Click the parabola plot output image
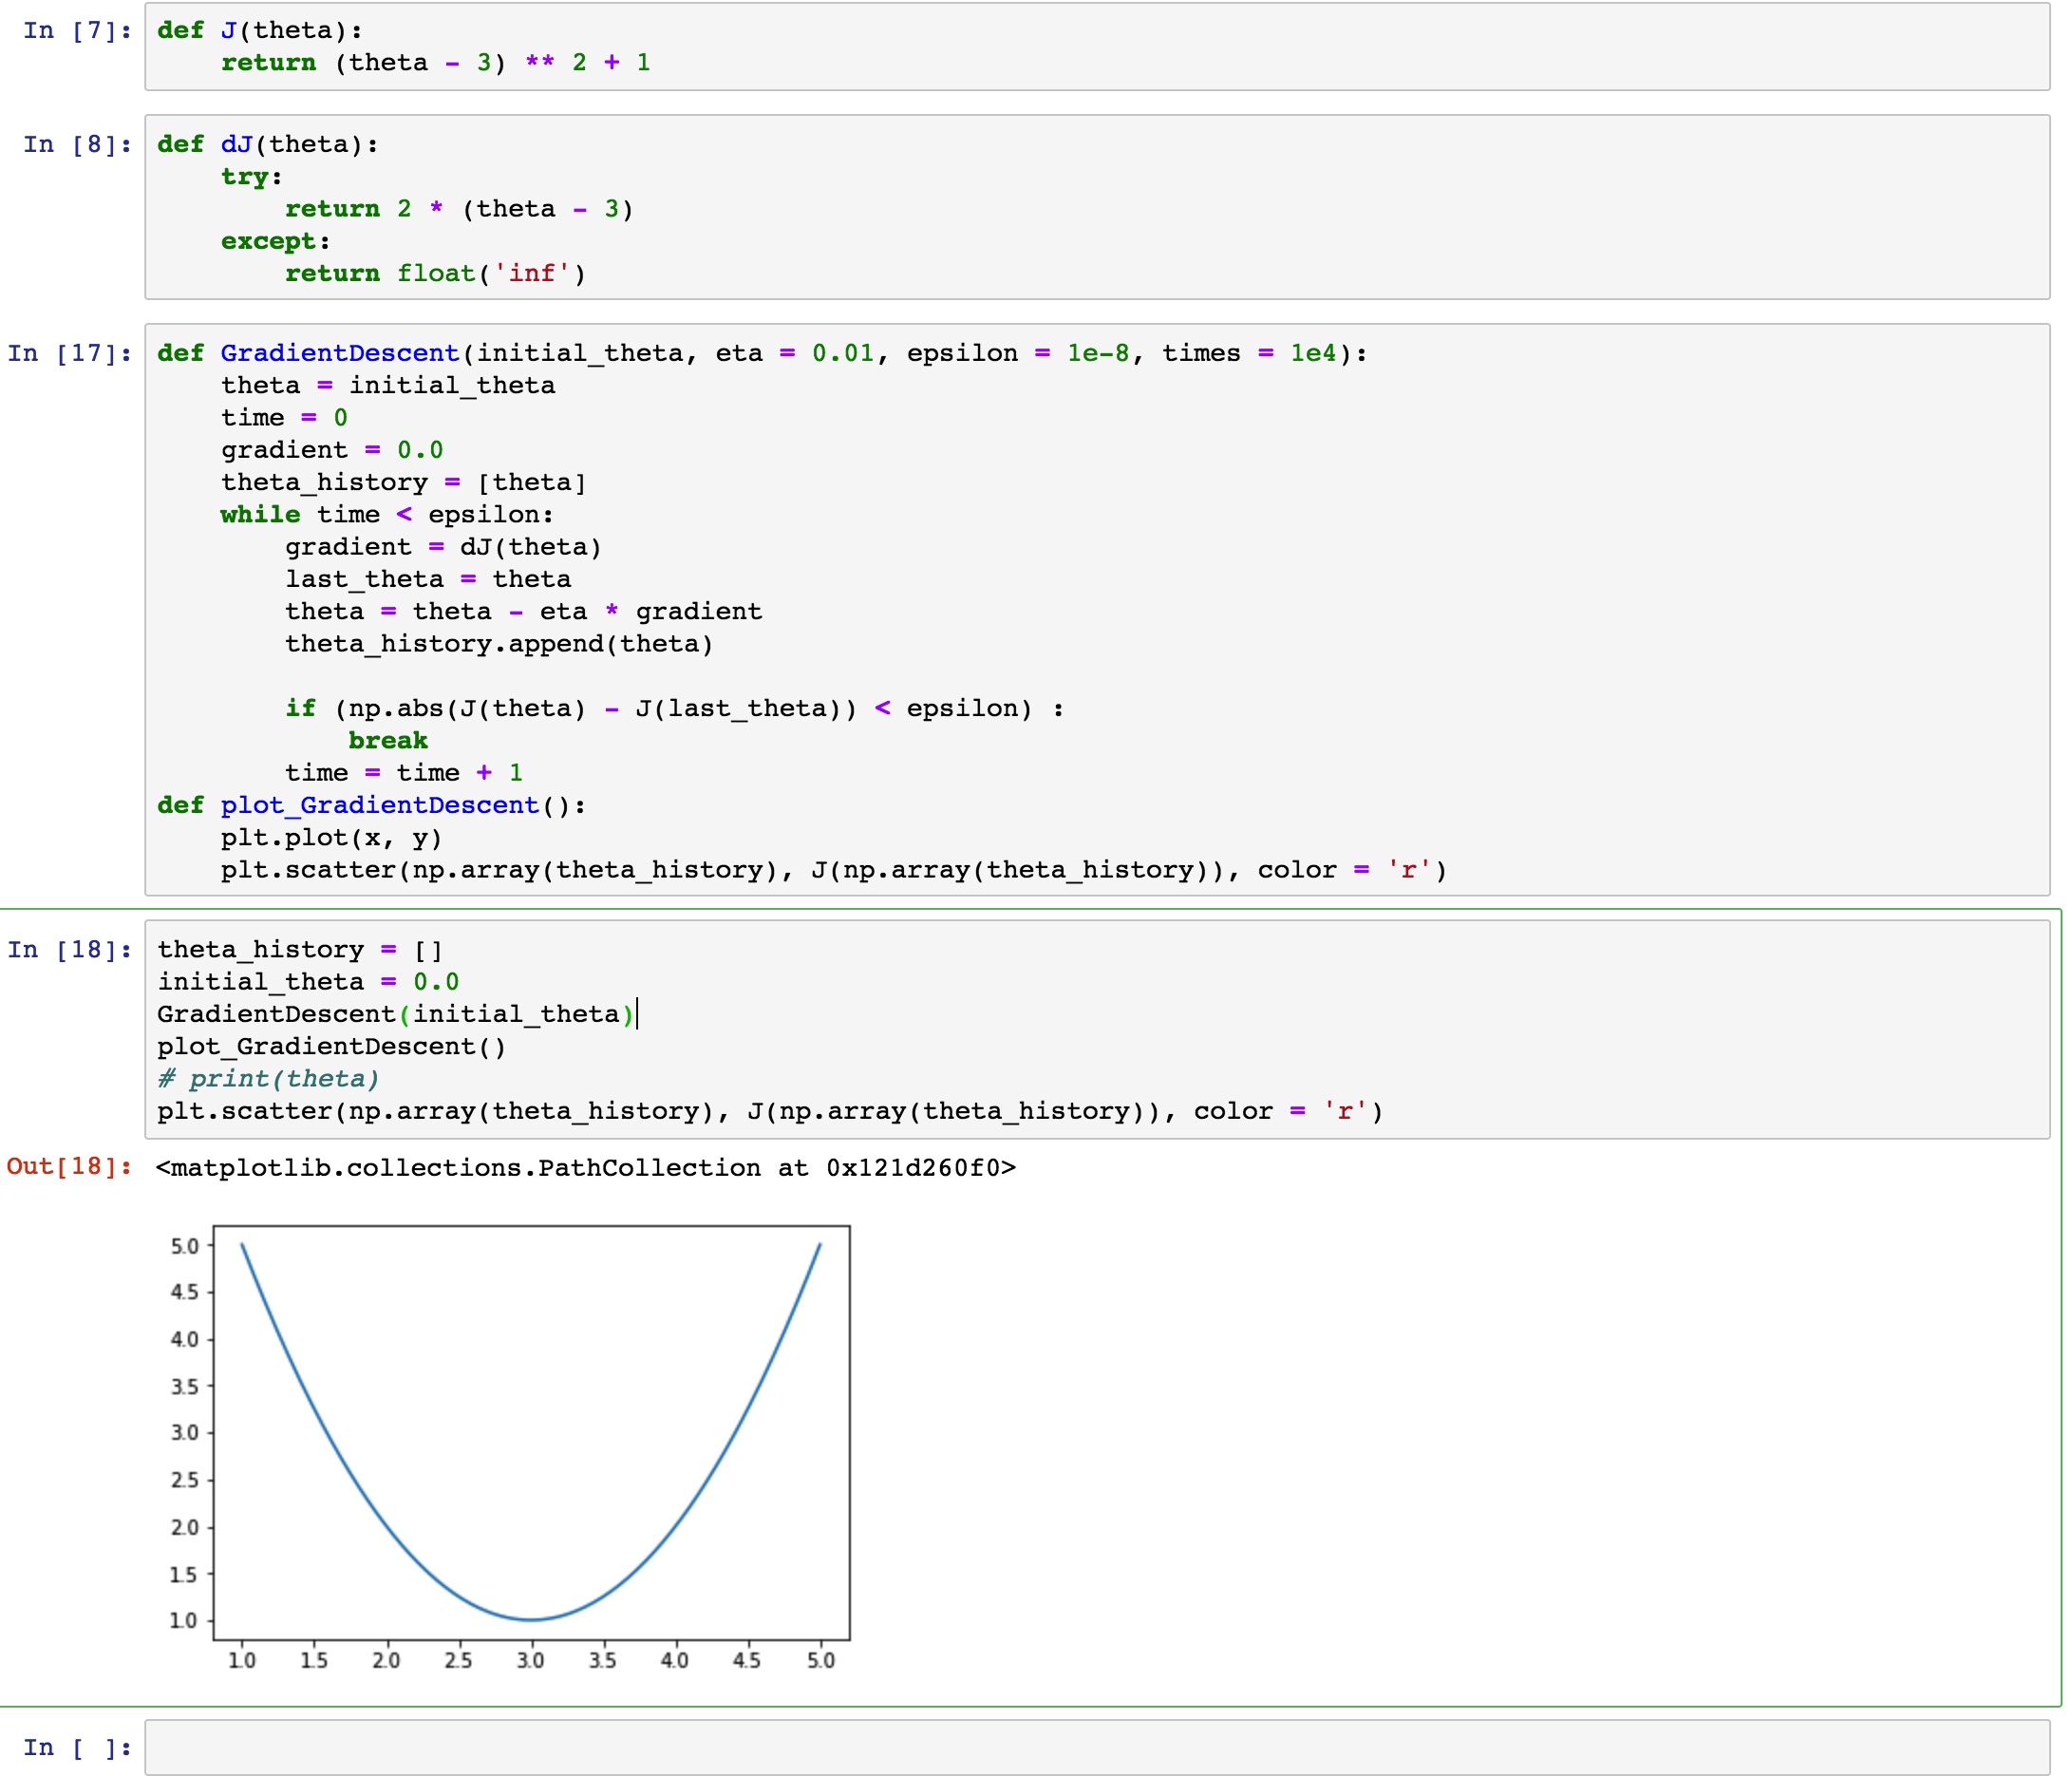The width and height of the screenshot is (2072, 1776). click(510, 1448)
